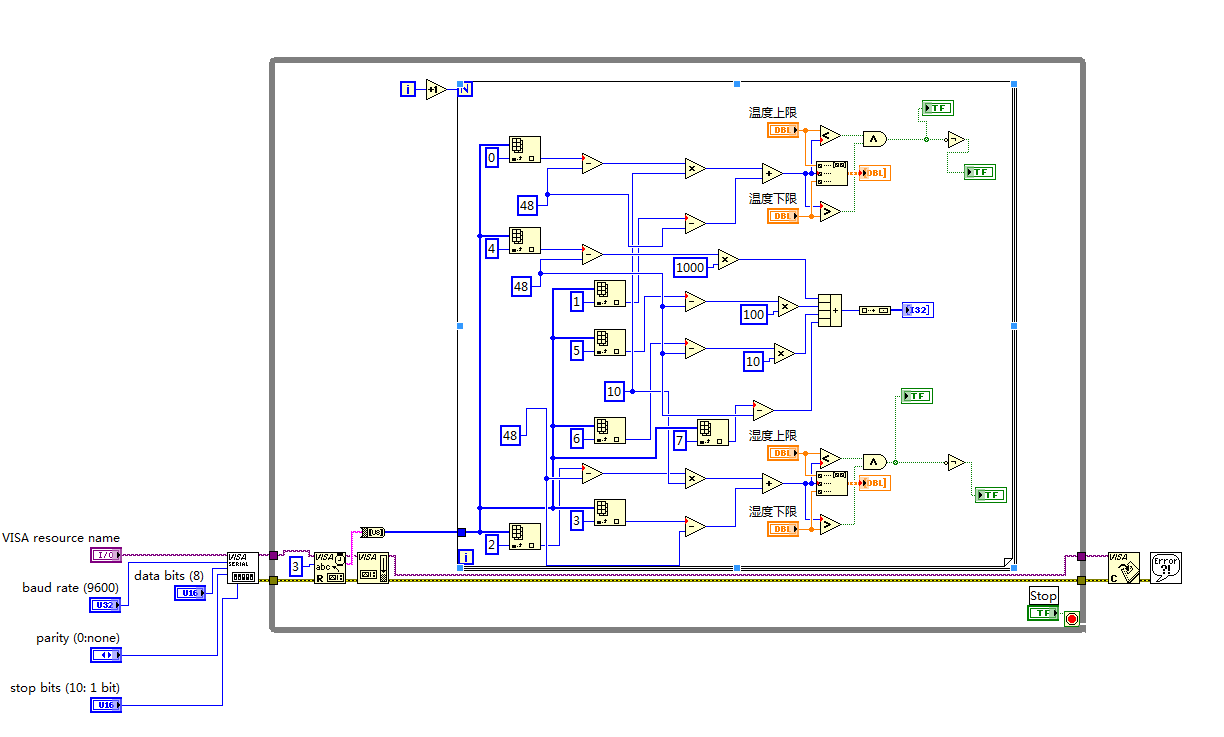
Task: Select the numeric constant 100
Action: point(754,314)
